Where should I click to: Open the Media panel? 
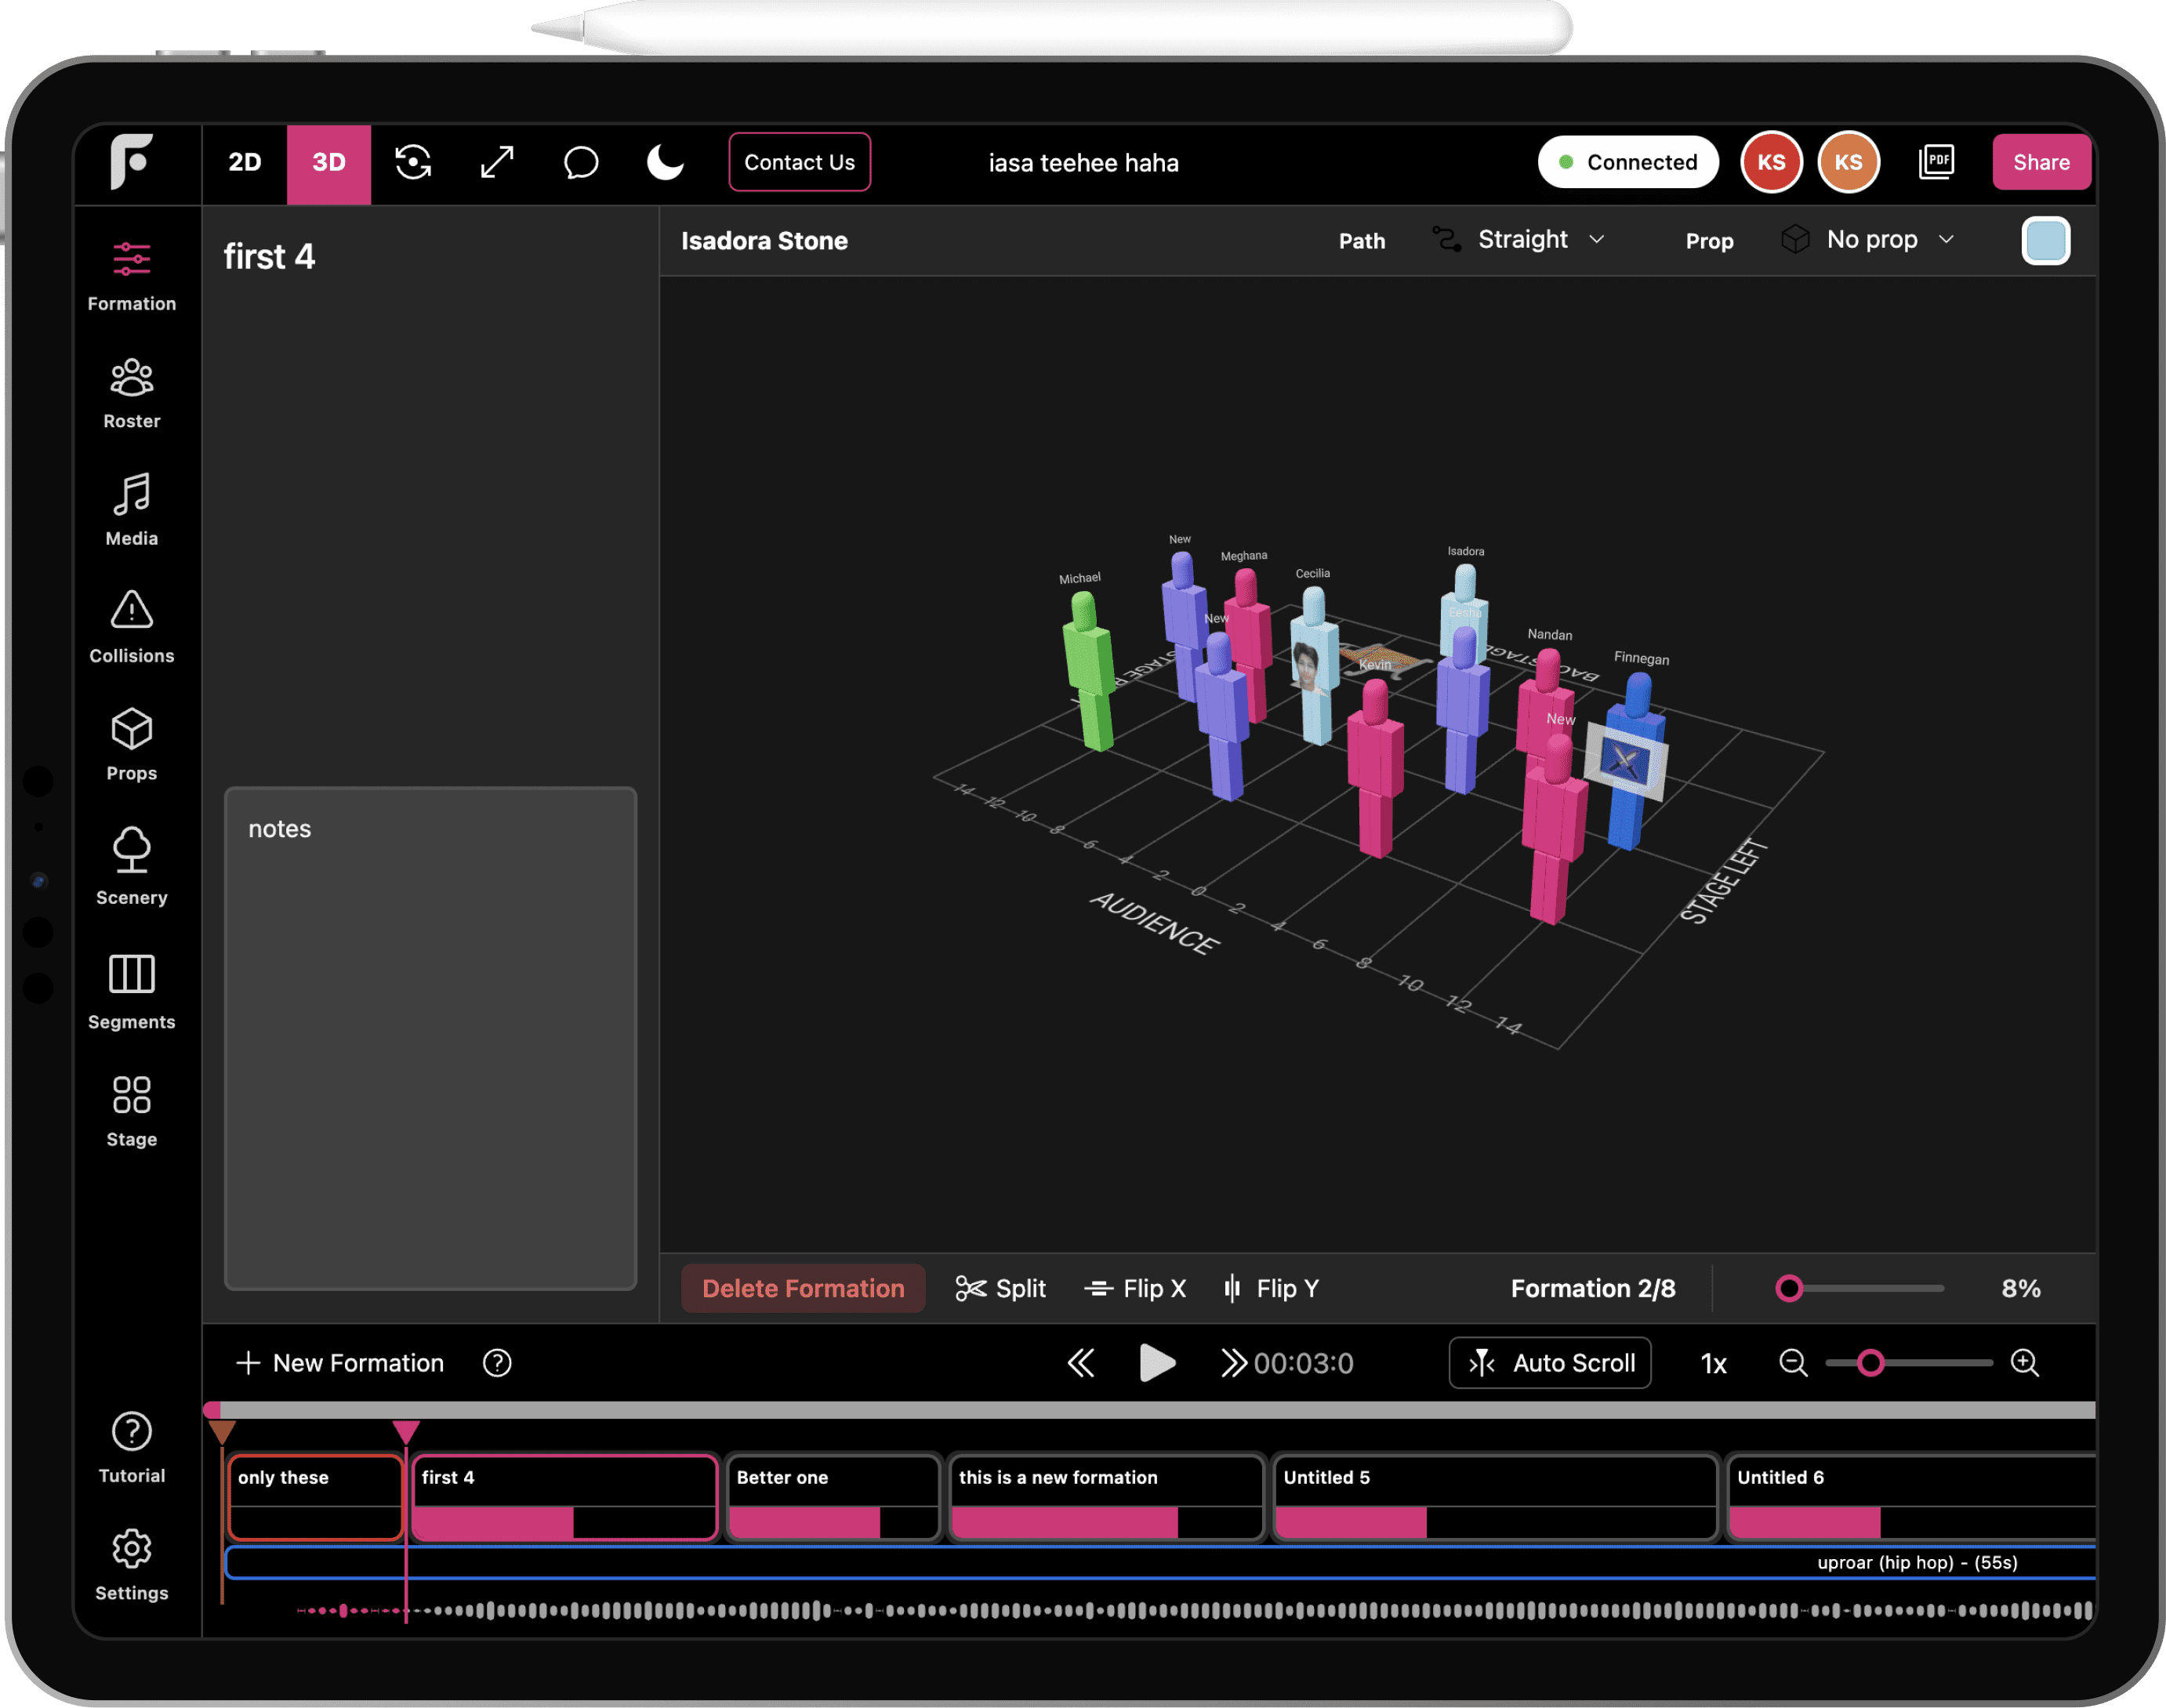click(131, 510)
